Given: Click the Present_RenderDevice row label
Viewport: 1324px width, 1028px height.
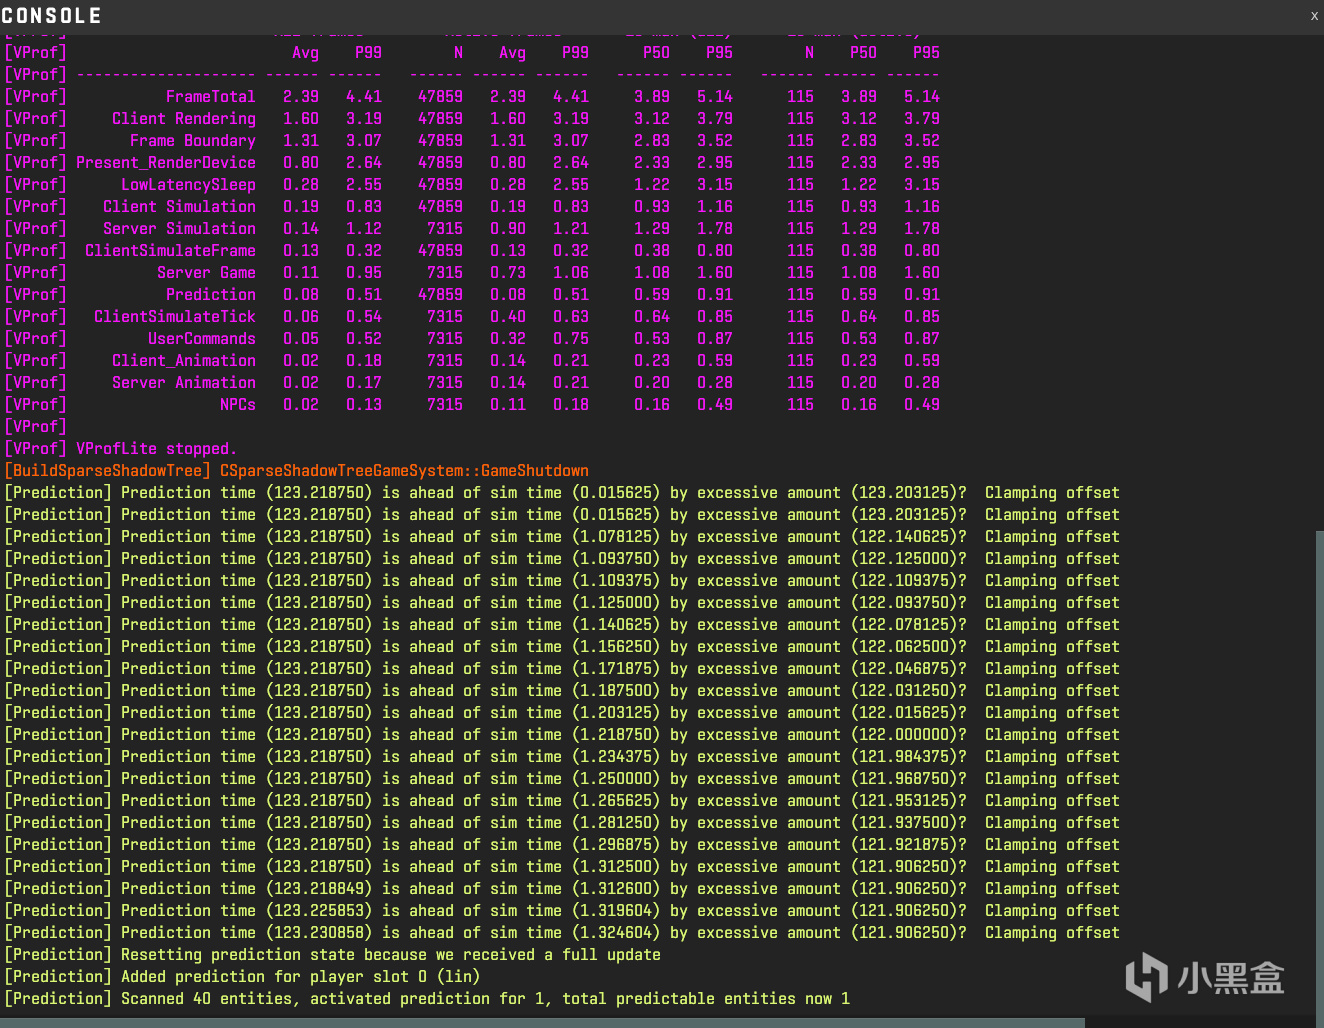Looking at the screenshot, I should pyautogui.click(x=166, y=163).
